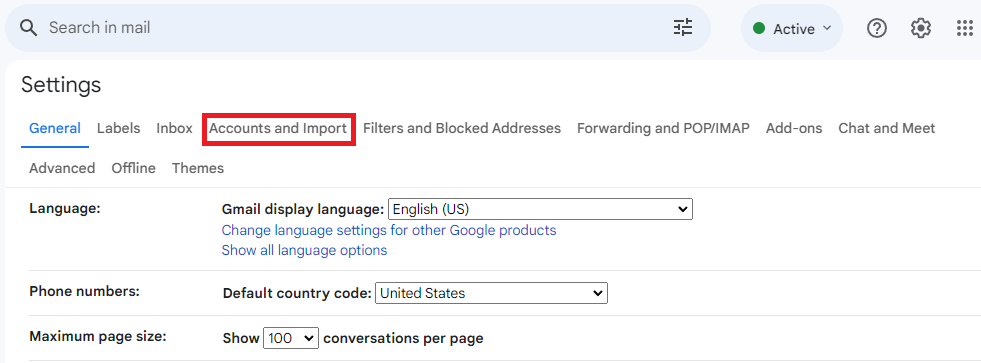981x363 pixels.
Task: Click Show all language options link
Action: (304, 250)
